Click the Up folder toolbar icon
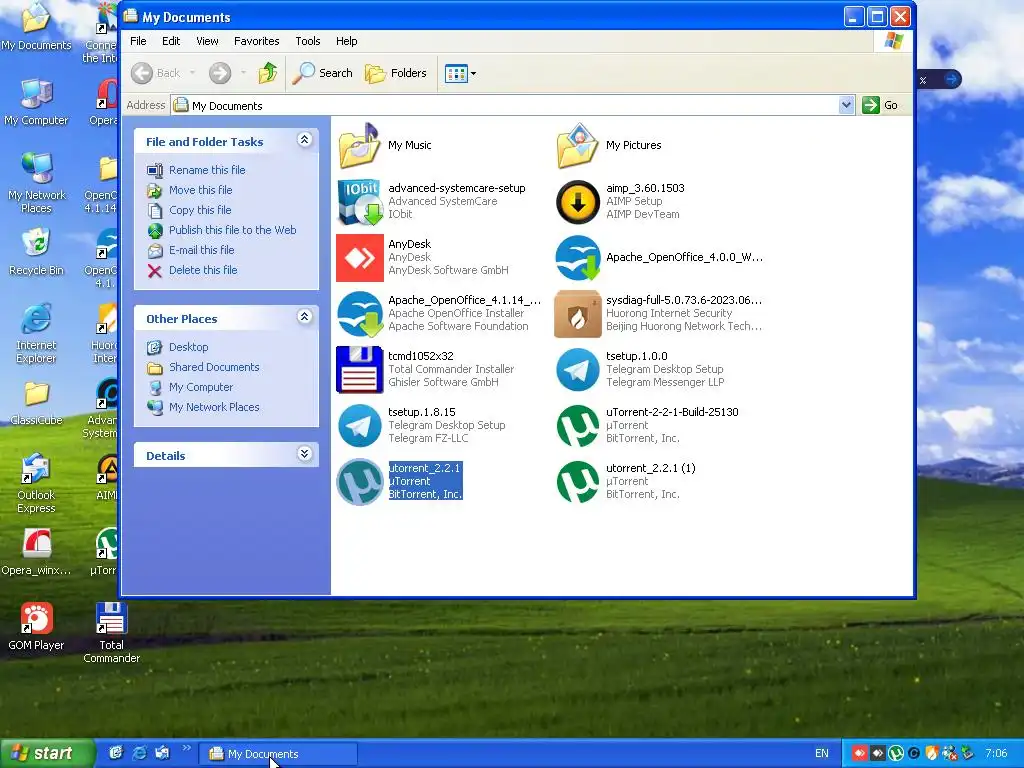1024x768 pixels. coord(268,73)
